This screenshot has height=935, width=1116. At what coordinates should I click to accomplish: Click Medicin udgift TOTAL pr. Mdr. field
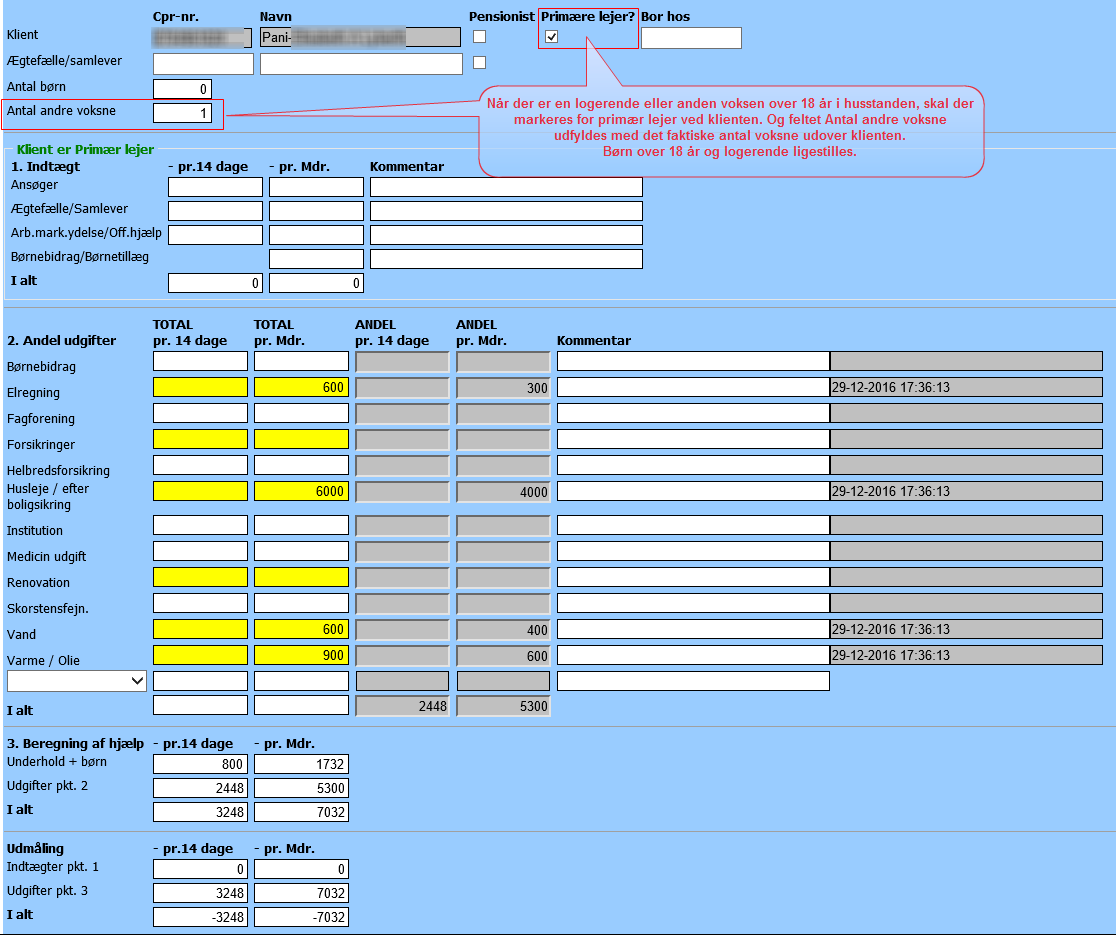(302, 551)
